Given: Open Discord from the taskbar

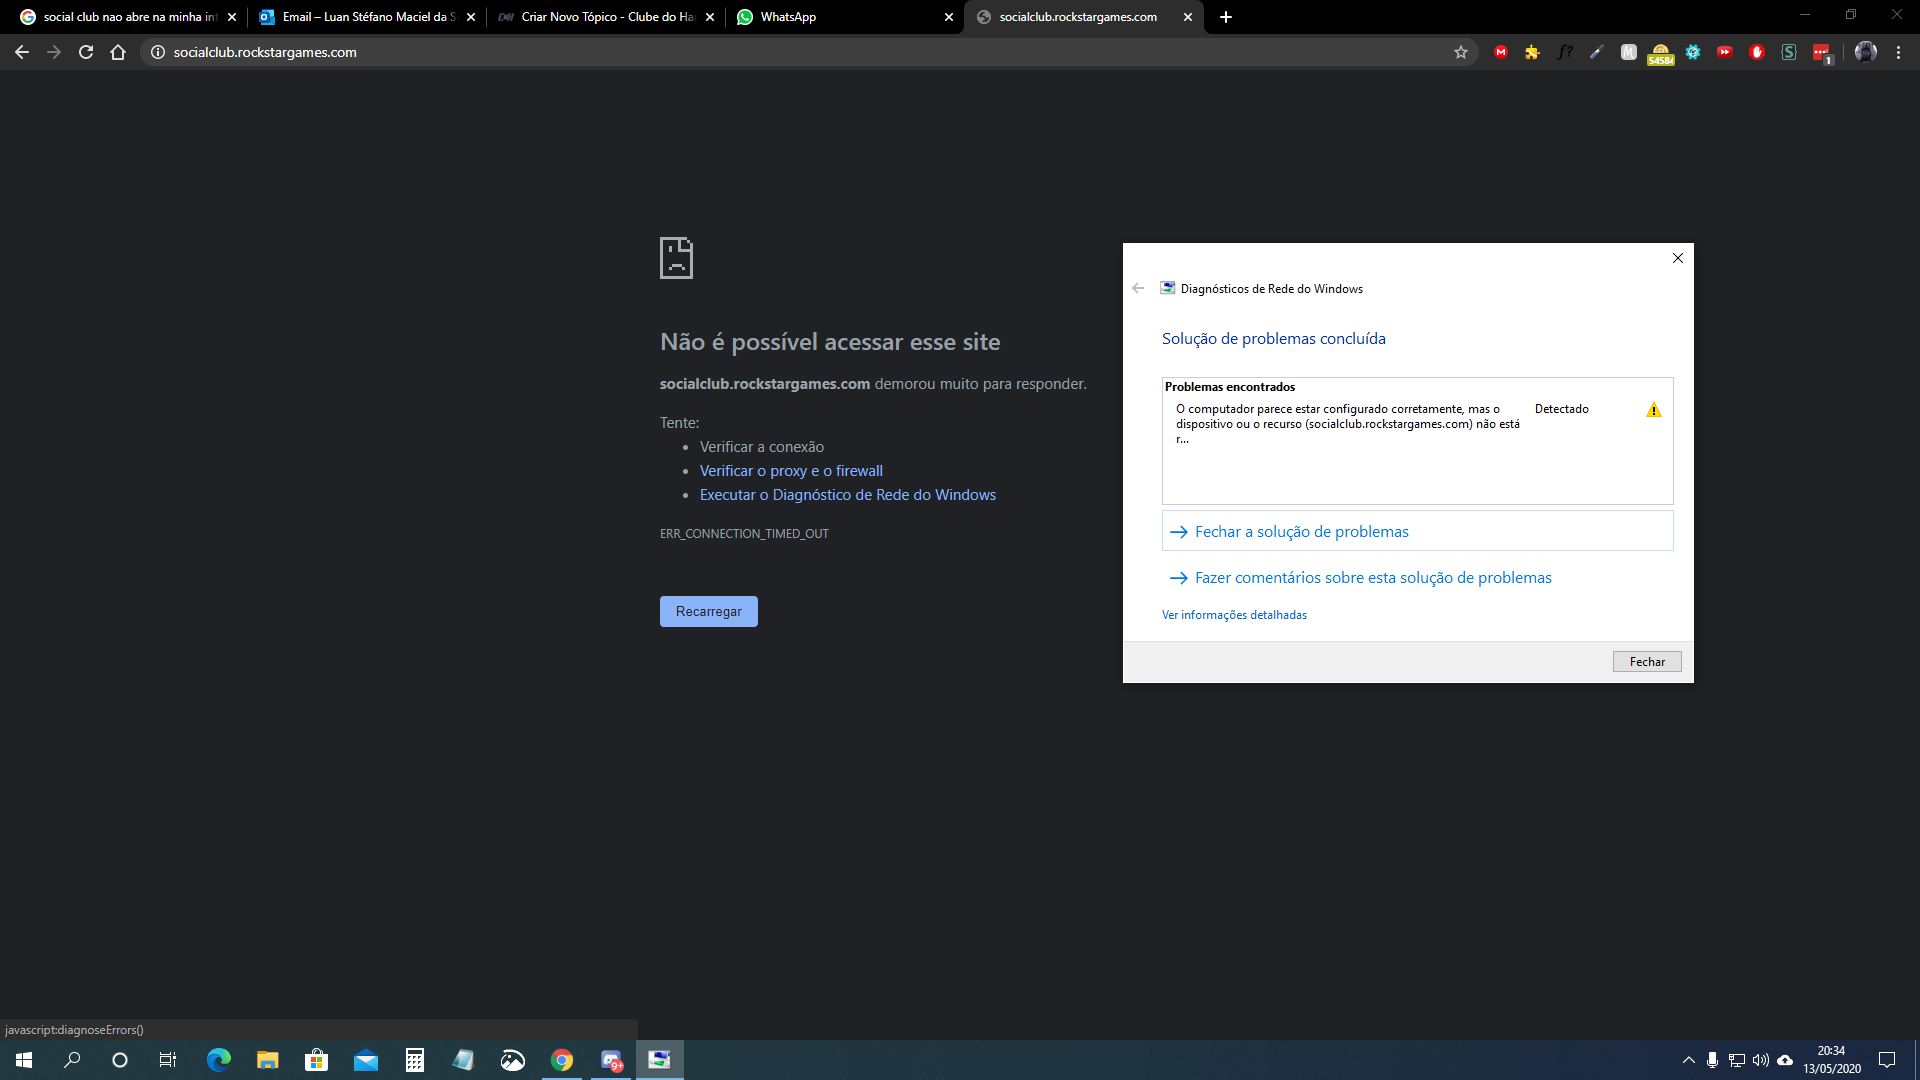Looking at the screenshot, I should pyautogui.click(x=611, y=1060).
